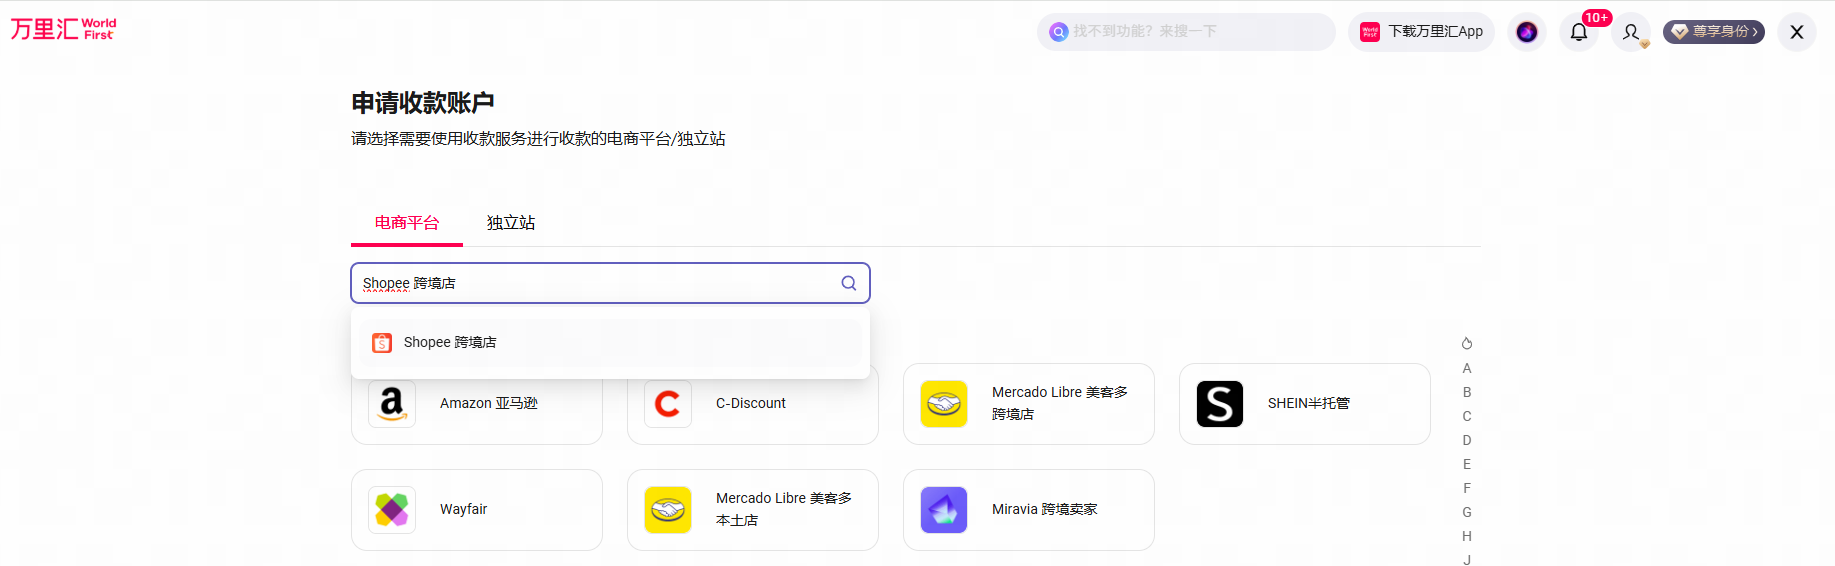Click the Mercado Libre 本土店 handshake icon

[668, 510]
